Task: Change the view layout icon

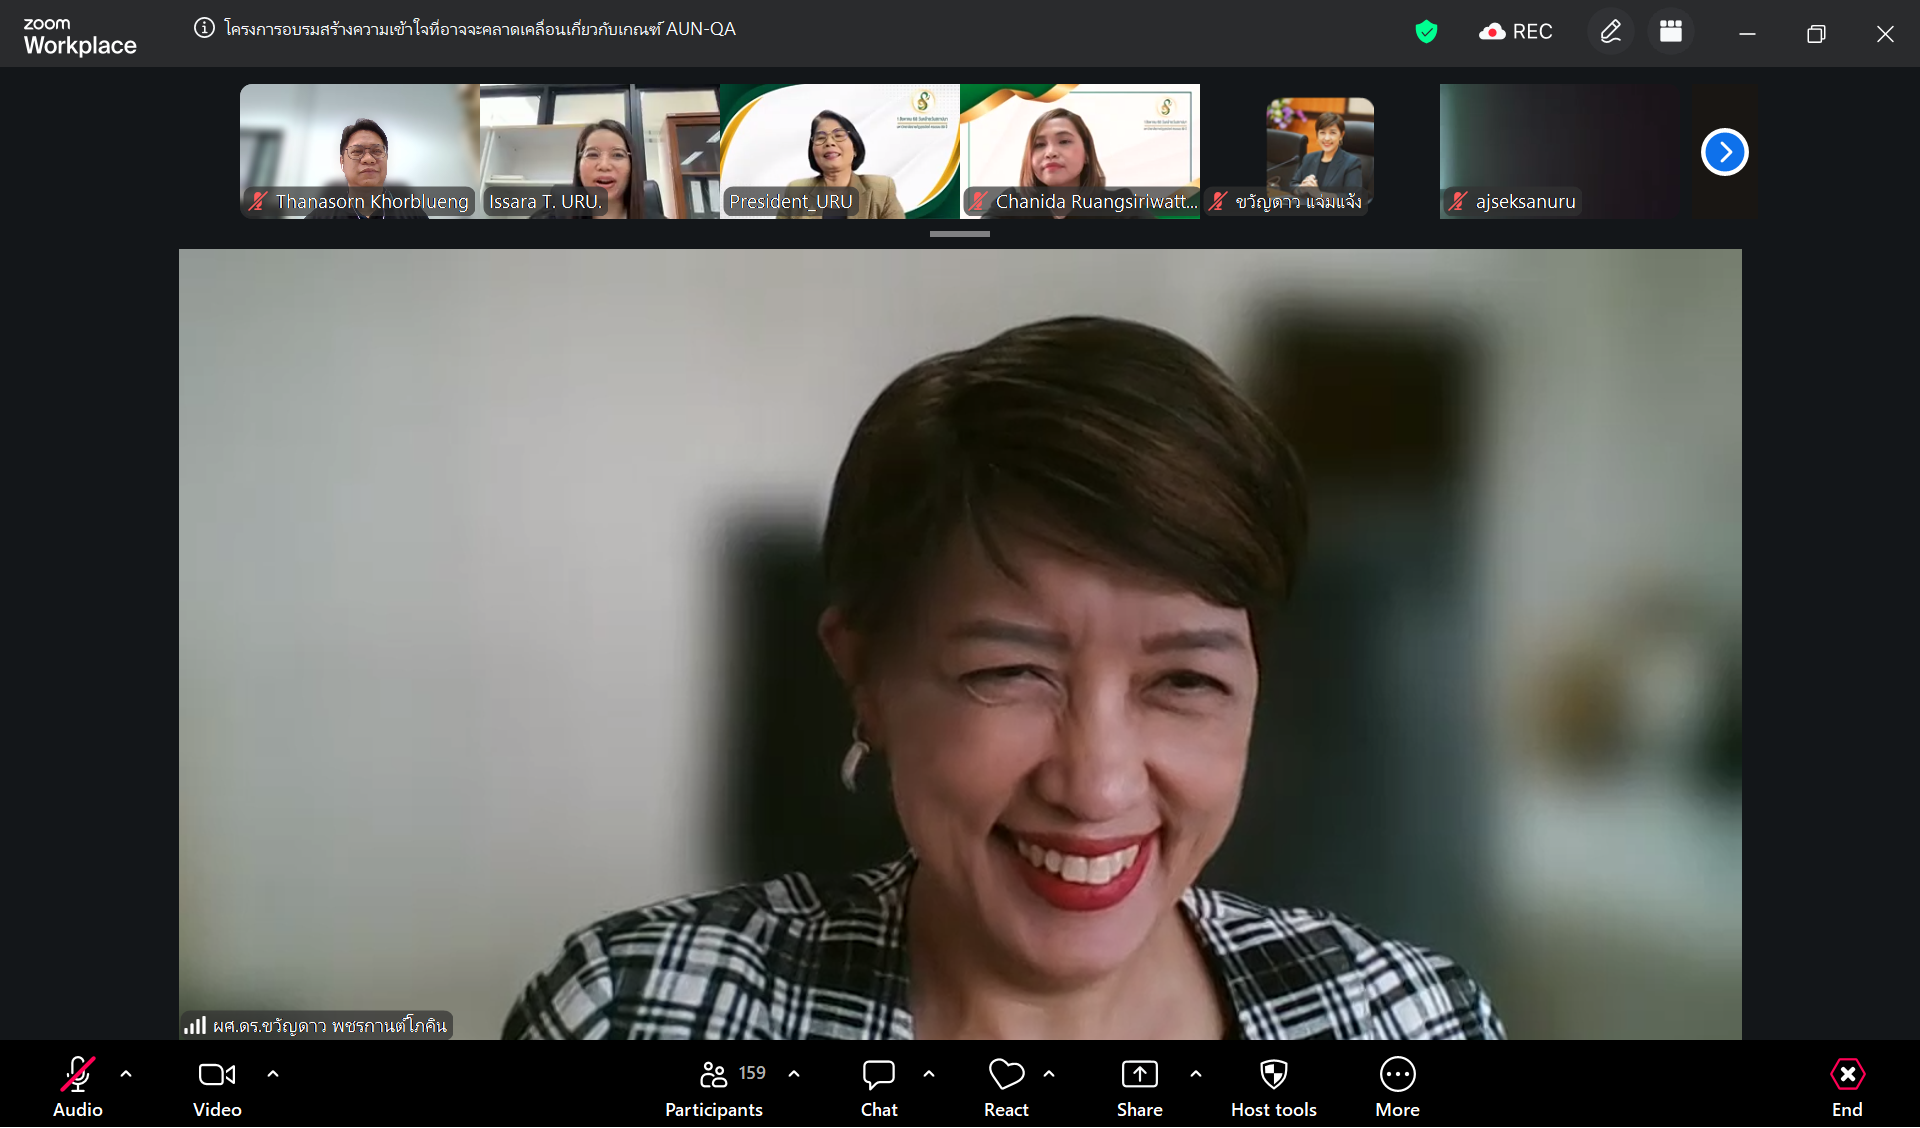Action: [1670, 32]
